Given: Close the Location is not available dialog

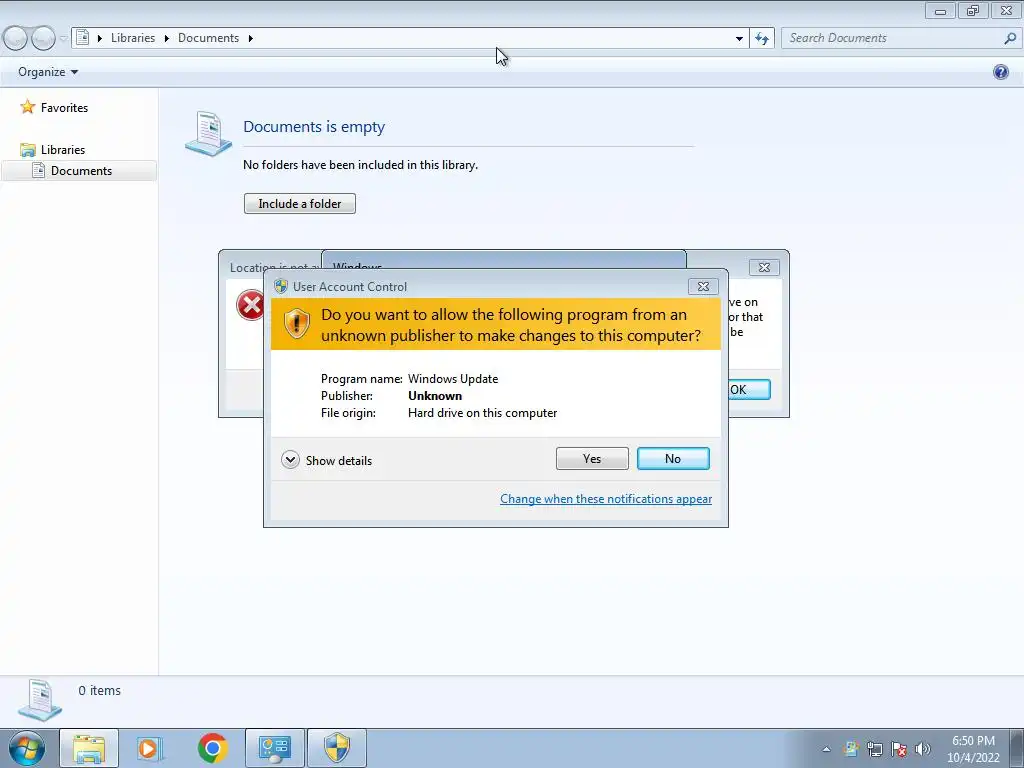Looking at the screenshot, I should 764,267.
